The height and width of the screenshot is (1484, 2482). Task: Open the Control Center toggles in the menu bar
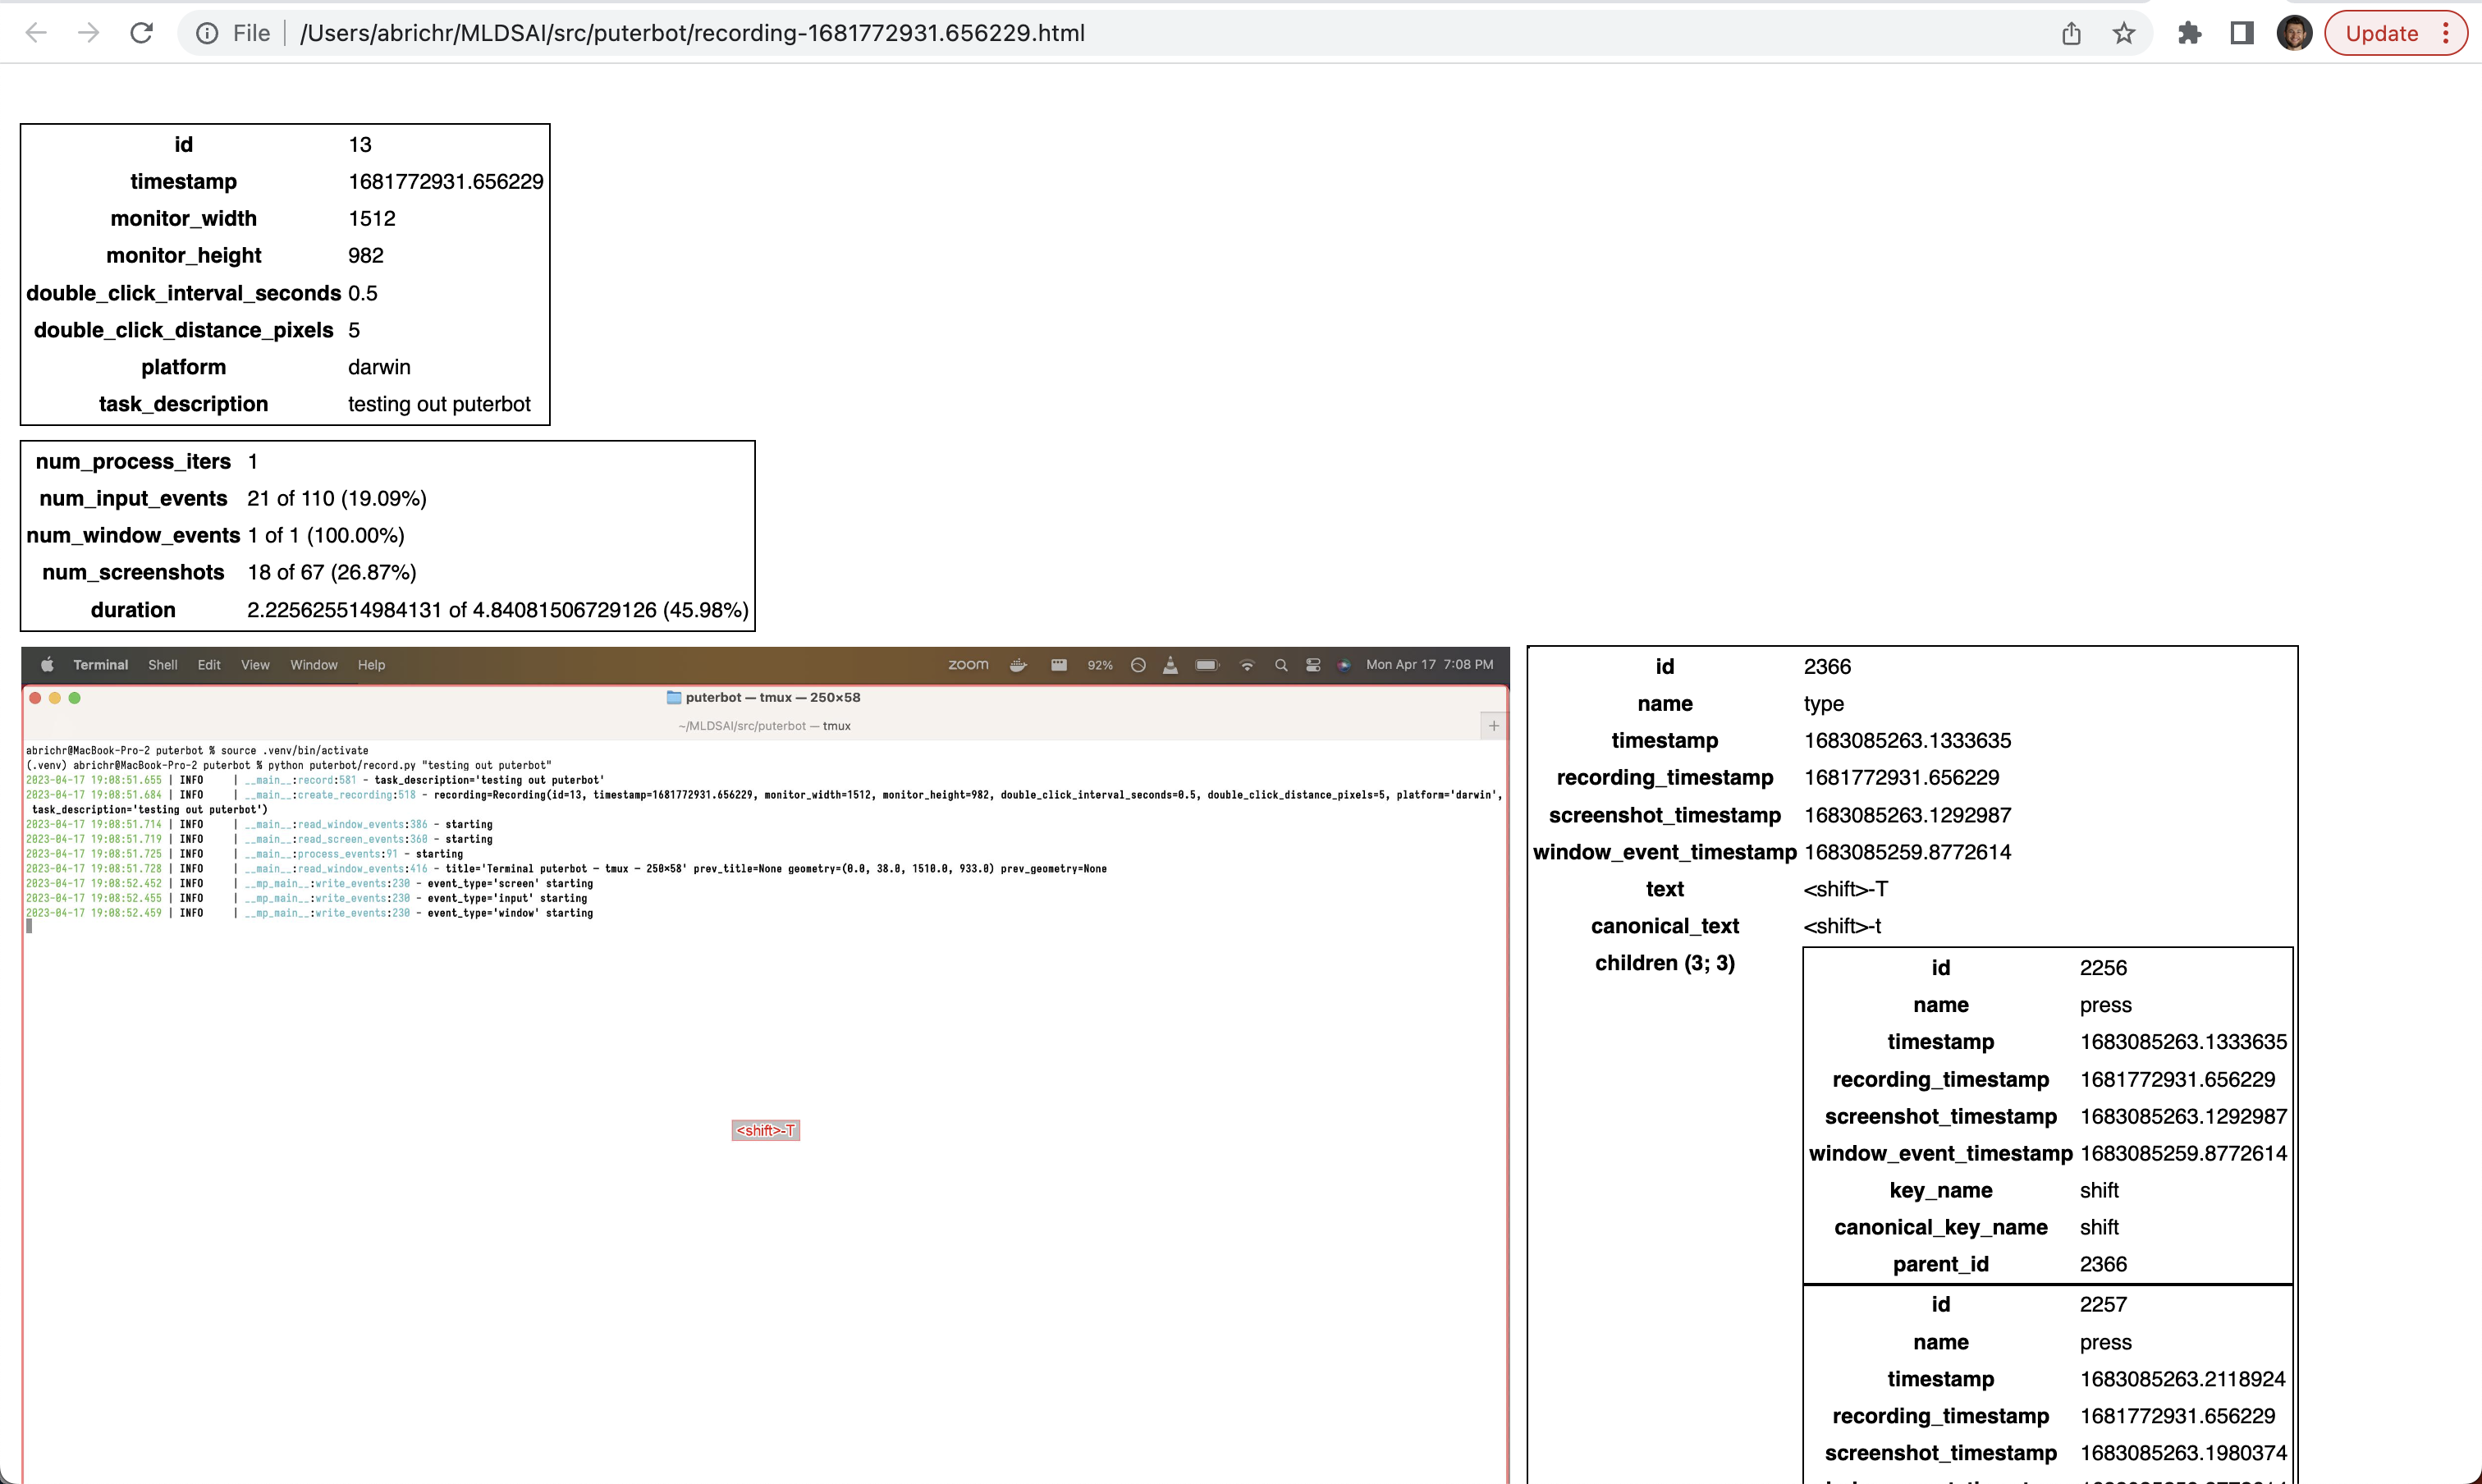[x=1313, y=665]
